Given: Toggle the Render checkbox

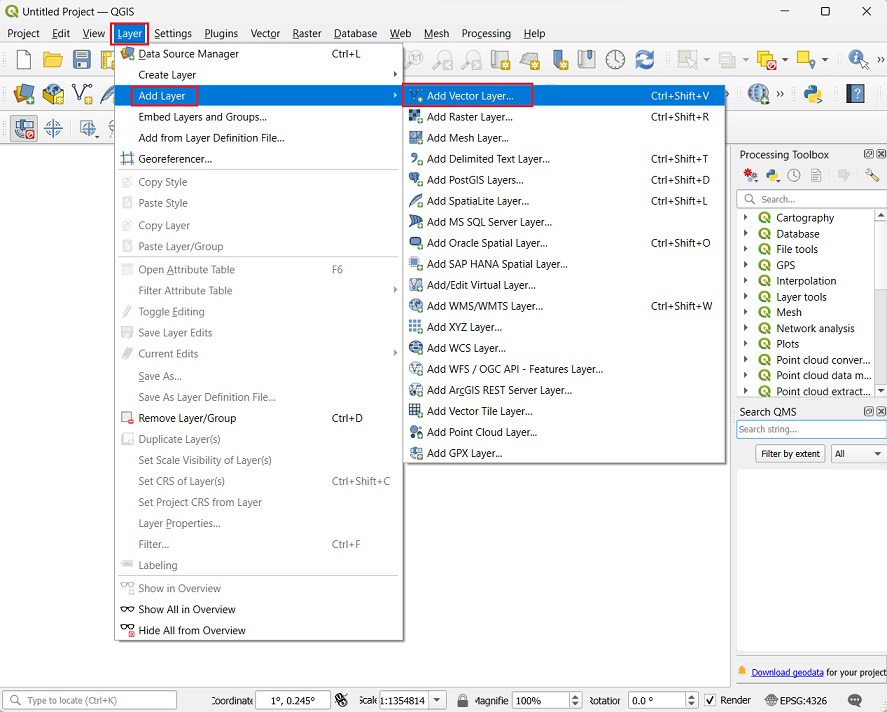Looking at the screenshot, I should (710, 700).
